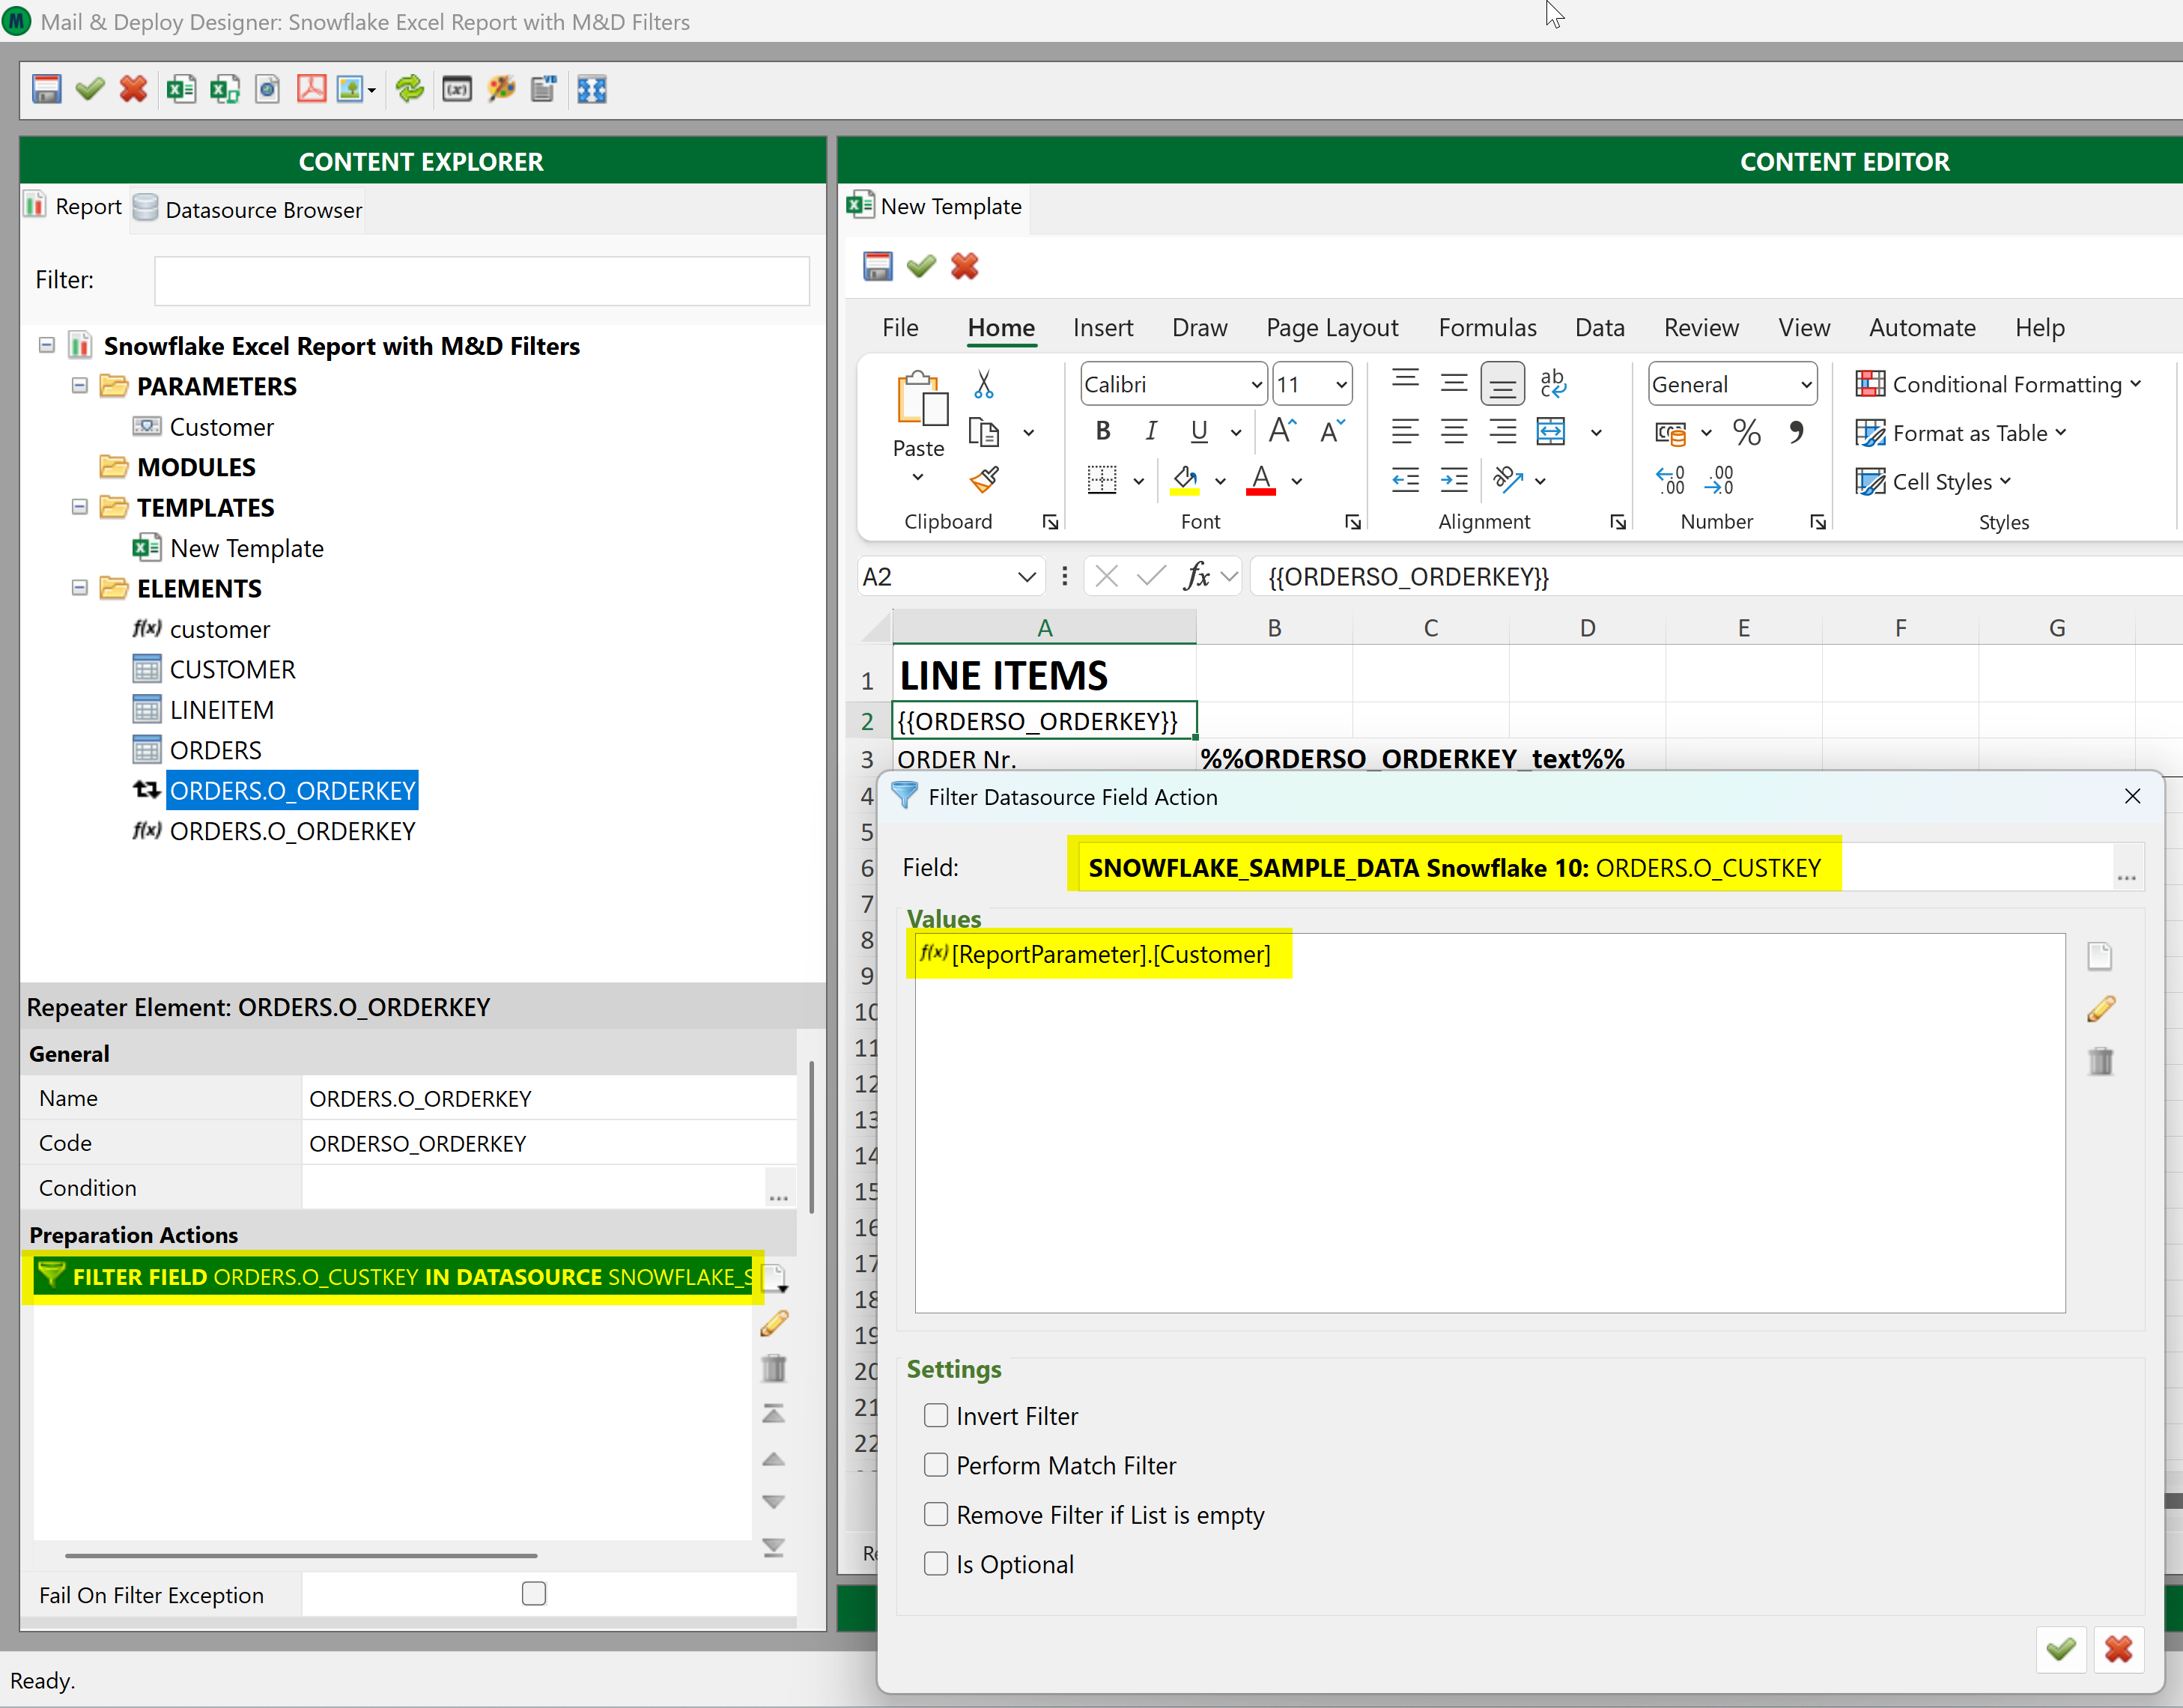This screenshot has width=2183, height=1708.
Task: Click the PDF icon in main toolbar
Action: tap(311, 89)
